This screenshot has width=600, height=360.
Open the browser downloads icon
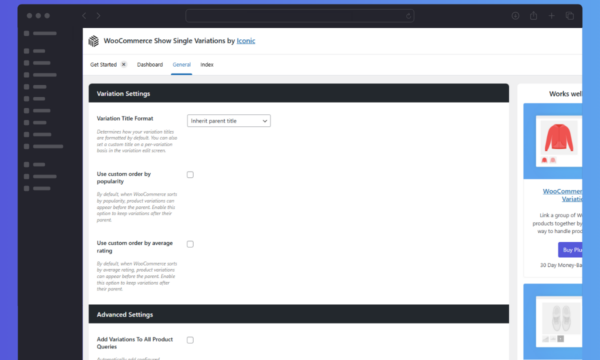(515, 16)
